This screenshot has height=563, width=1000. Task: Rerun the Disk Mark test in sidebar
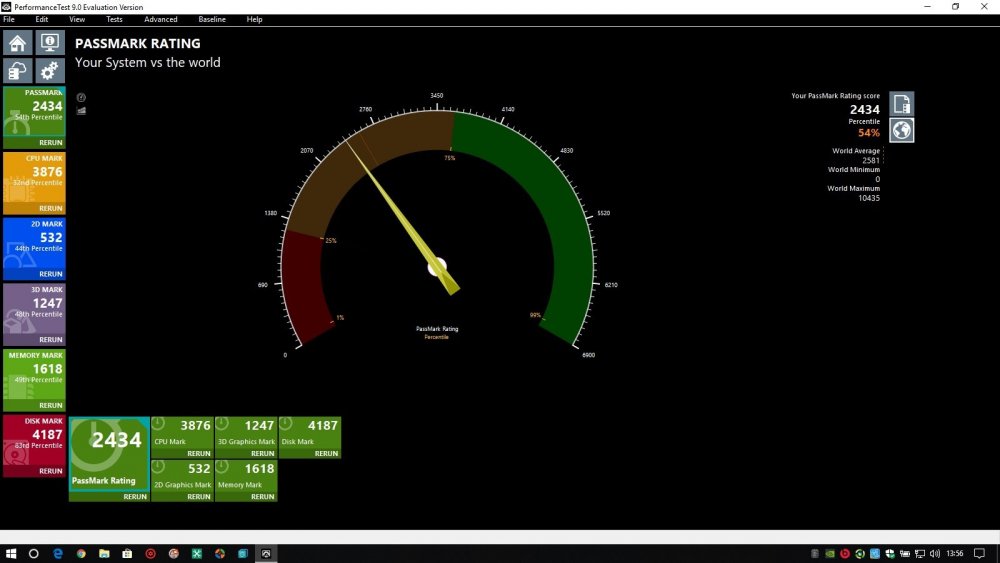pos(50,471)
